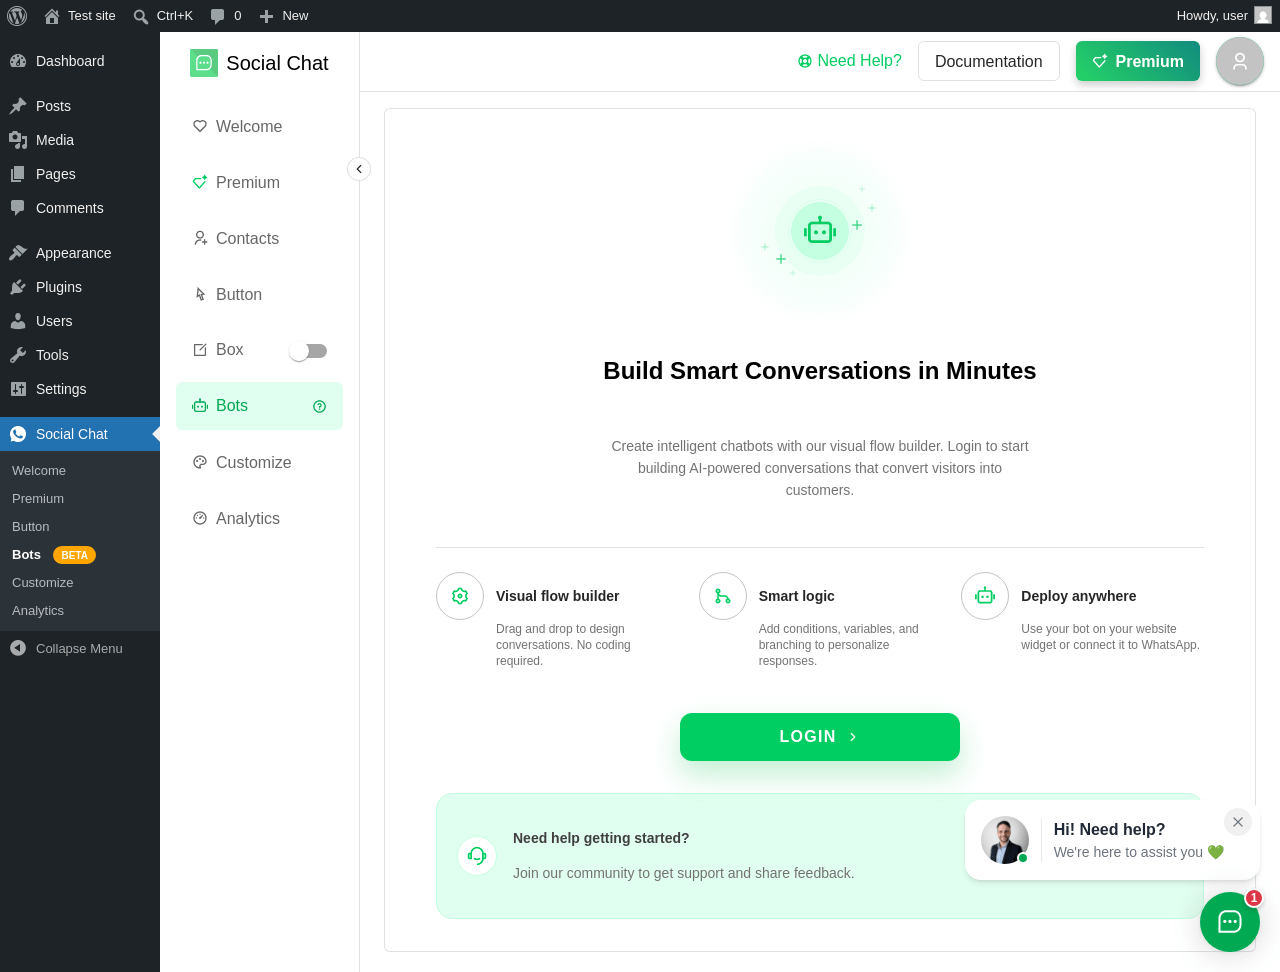The width and height of the screenshot is (1280, 972).
Task: Open the Tools menu item
Action: click(80, 355)
